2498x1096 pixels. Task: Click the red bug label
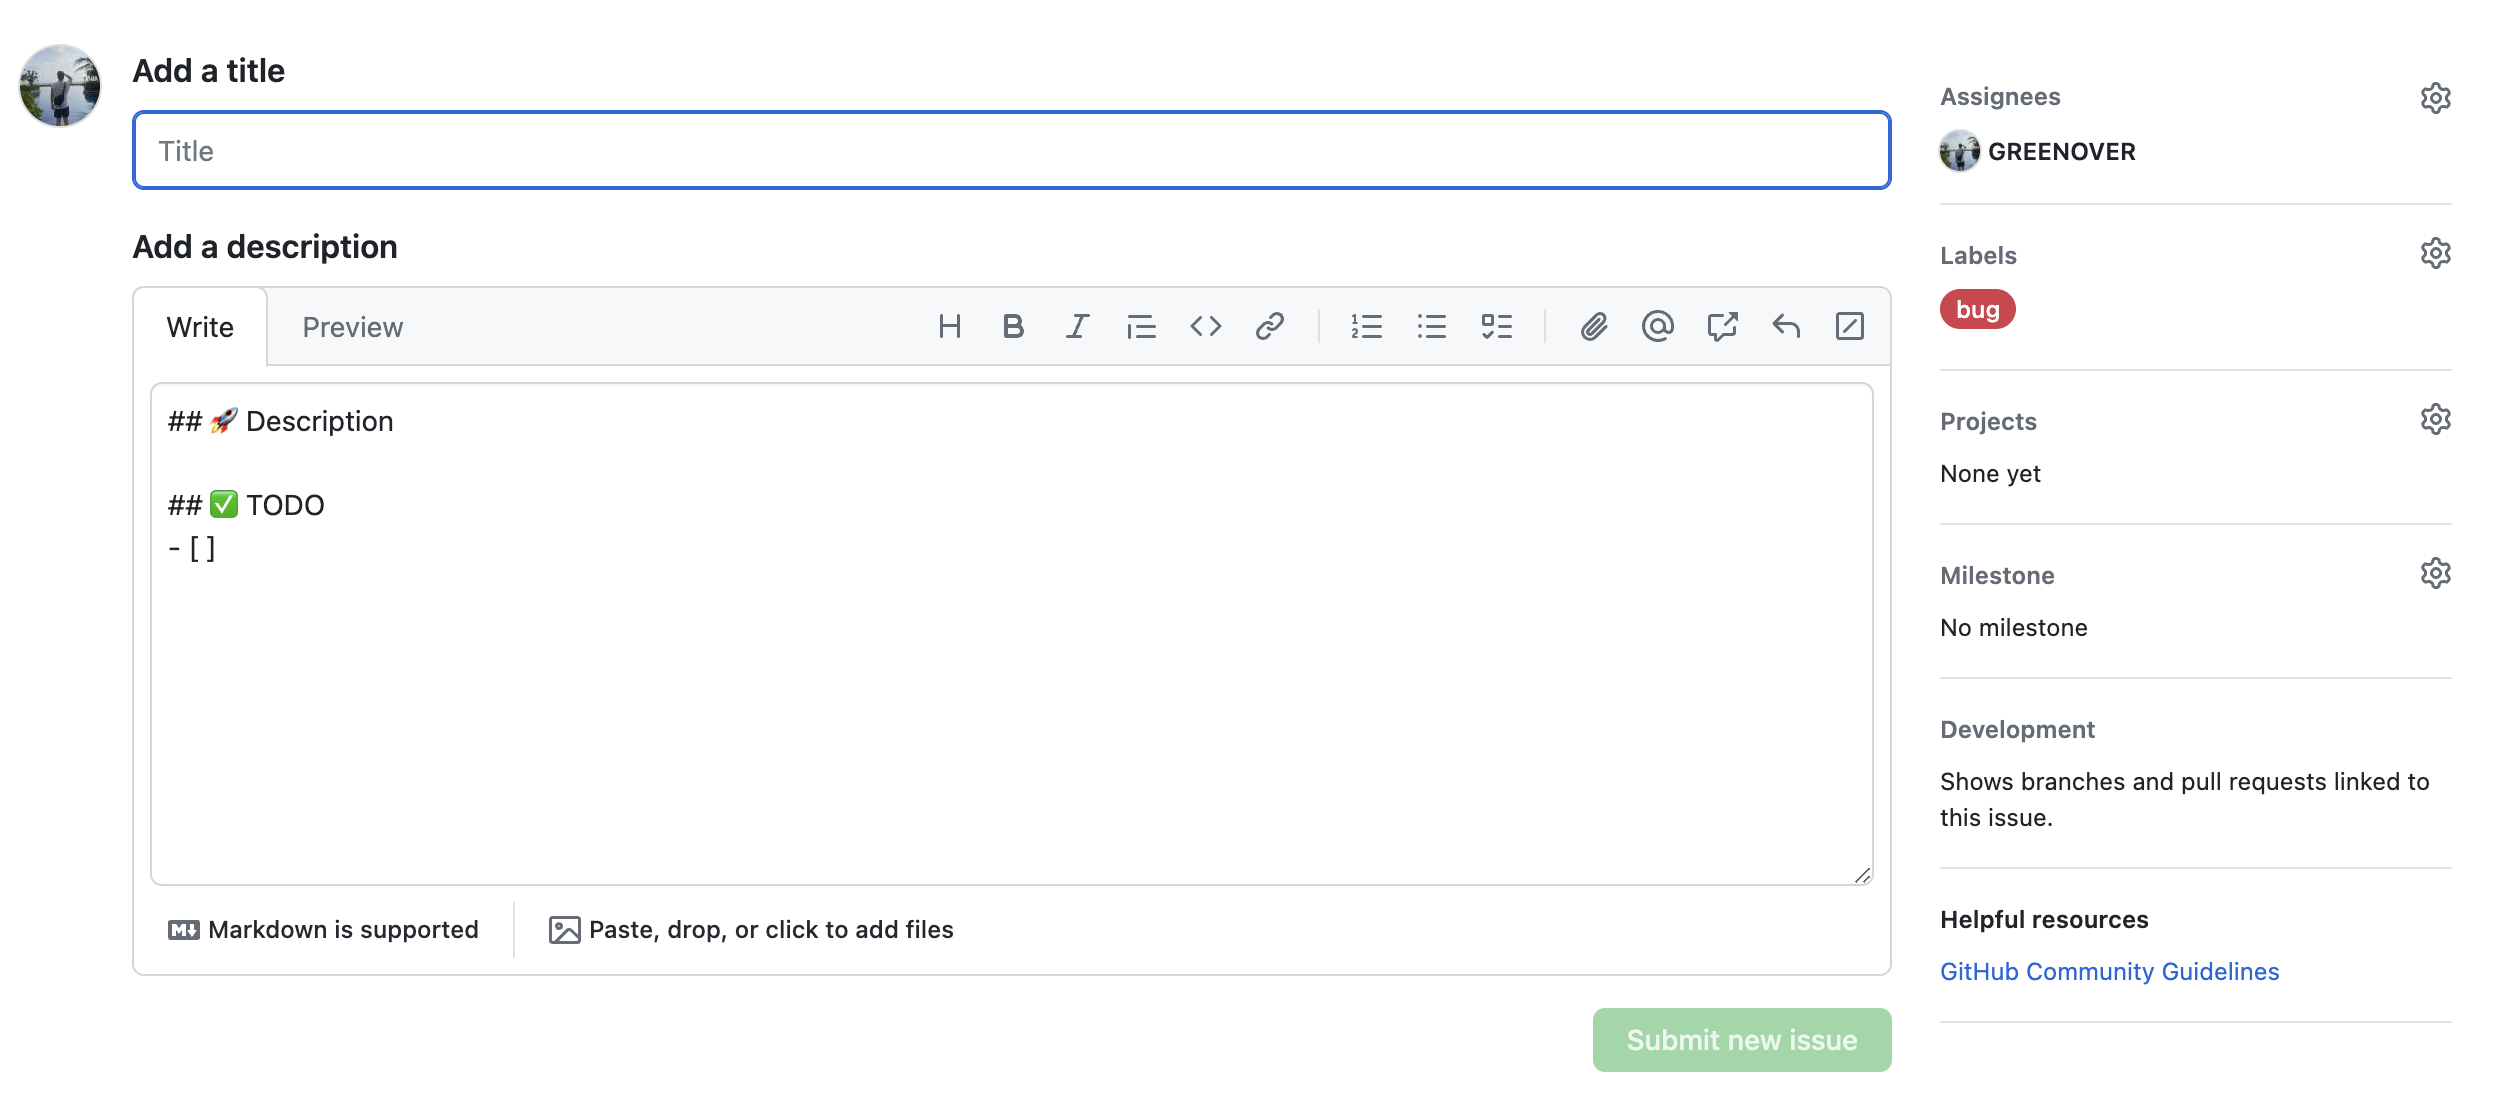1977,310
